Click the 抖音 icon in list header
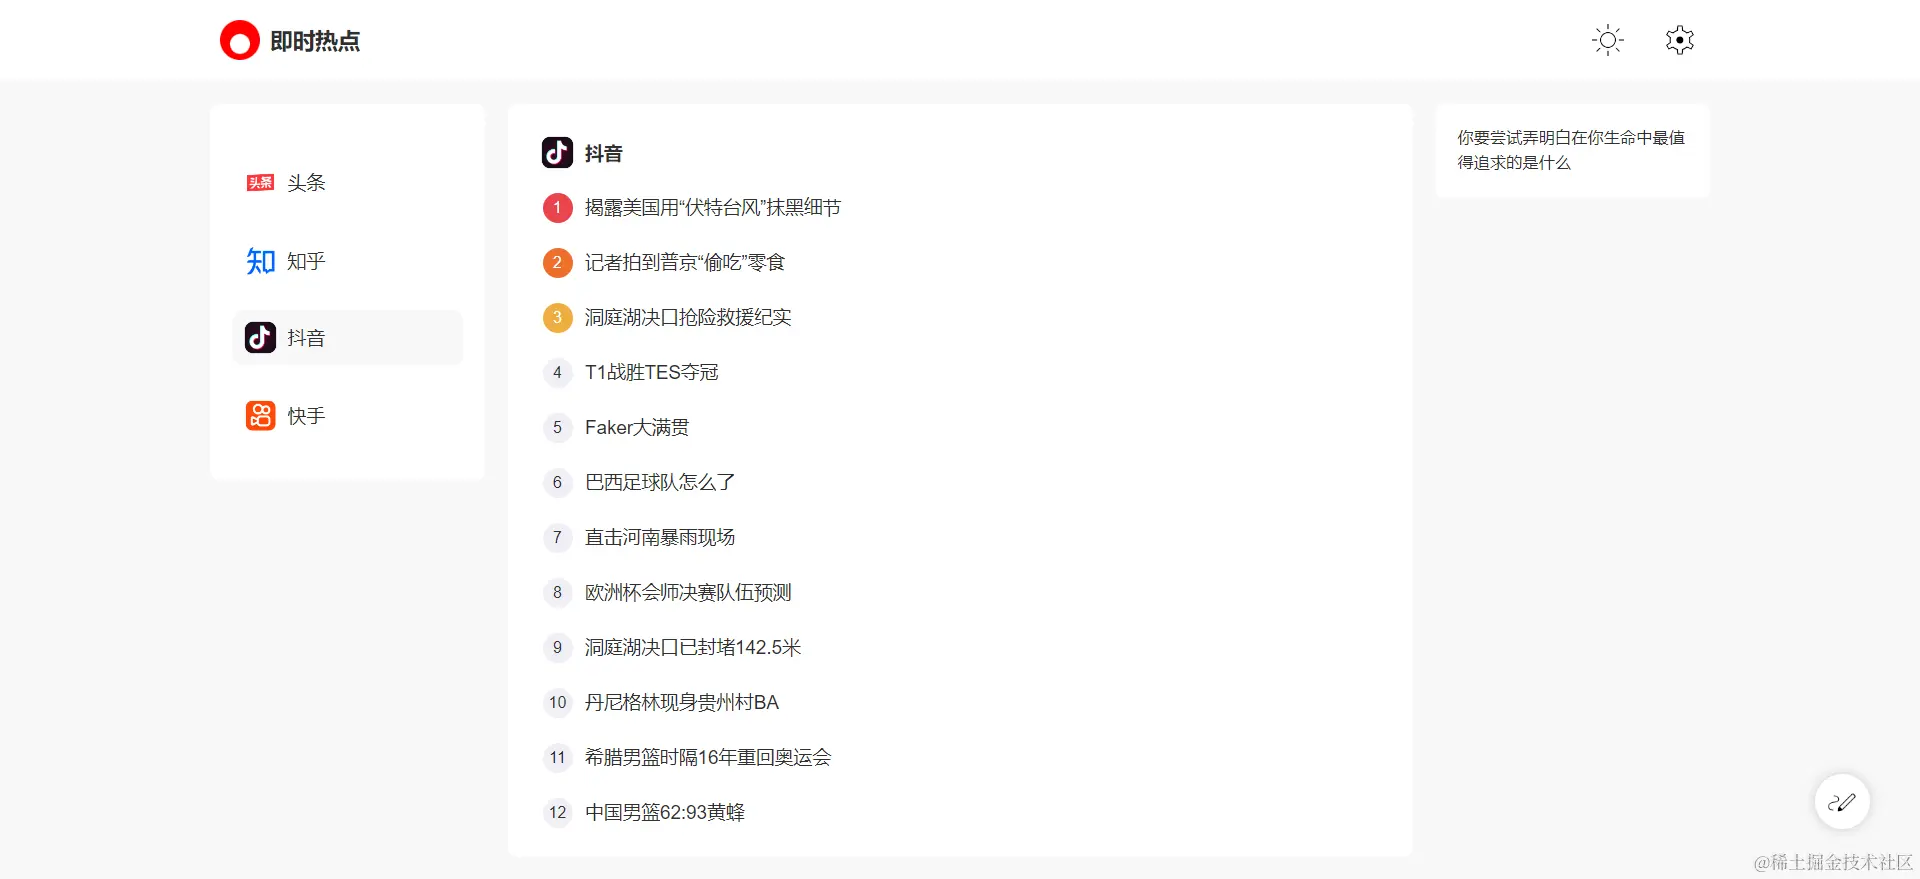The image size is (1920, 879). click(x=557, y=153)
